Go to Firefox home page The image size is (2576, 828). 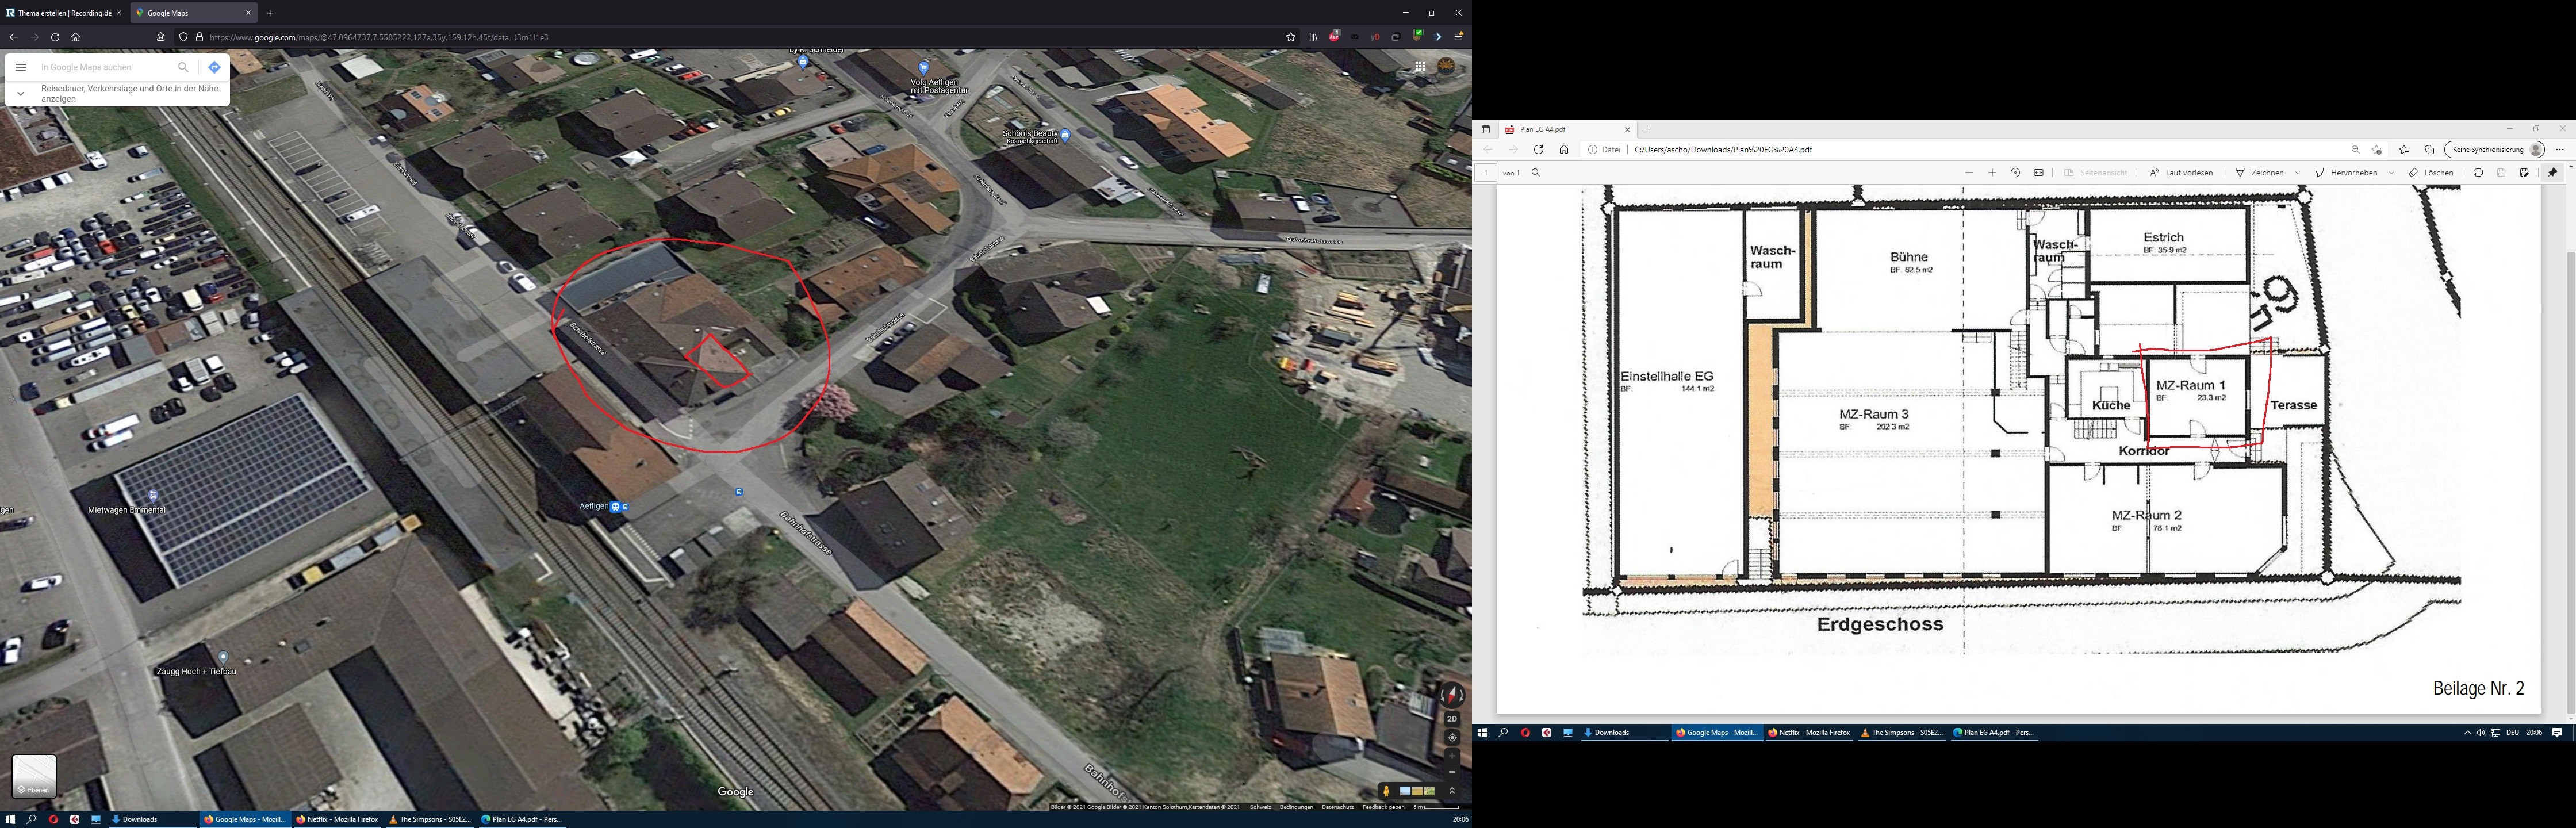(x=76, y=37)
